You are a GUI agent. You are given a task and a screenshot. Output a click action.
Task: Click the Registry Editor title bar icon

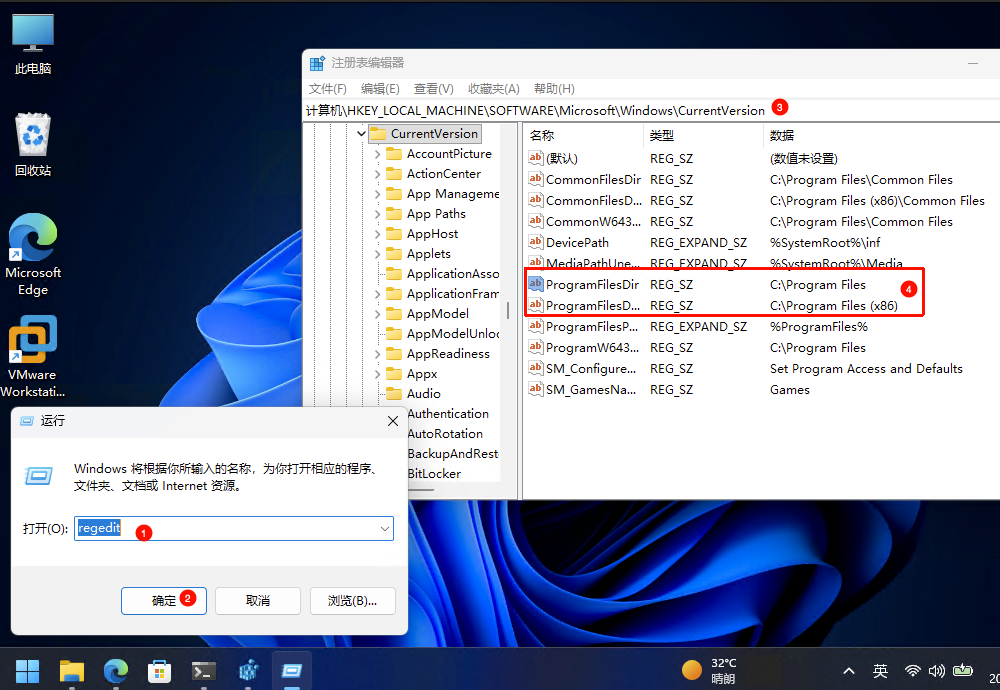point(317,63)
